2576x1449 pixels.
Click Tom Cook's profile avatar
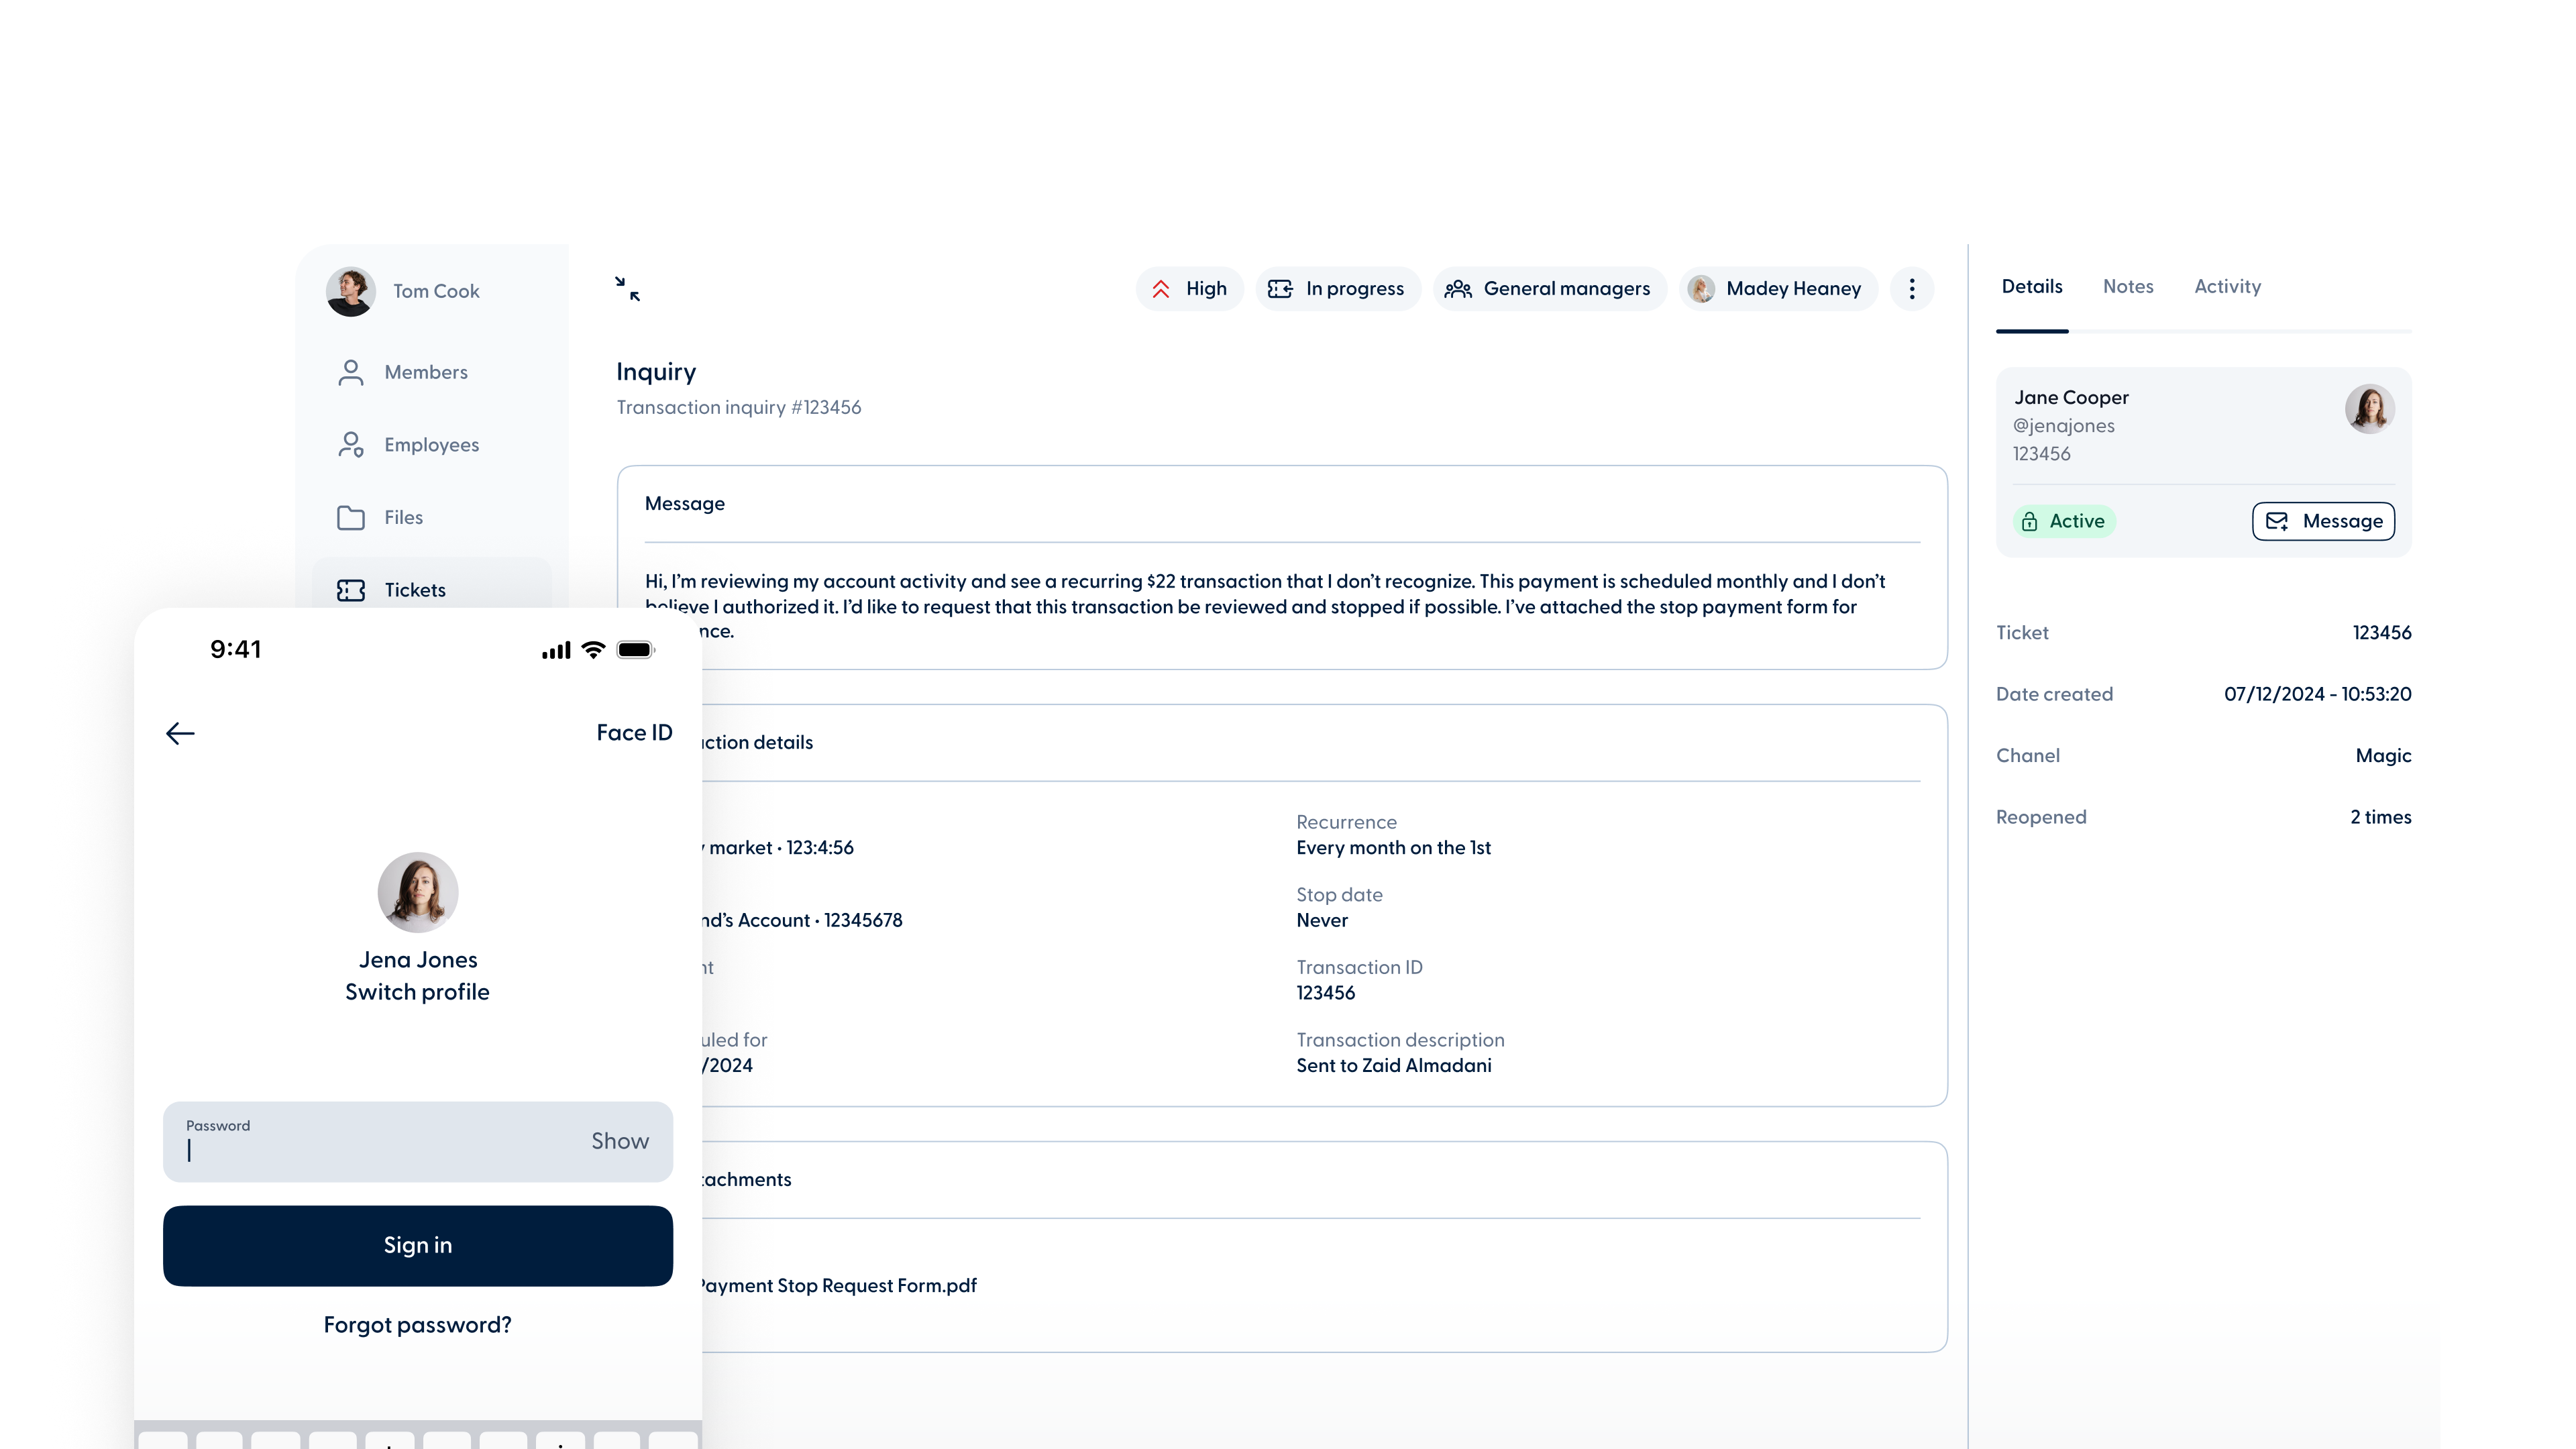click(x=351, y=291)
